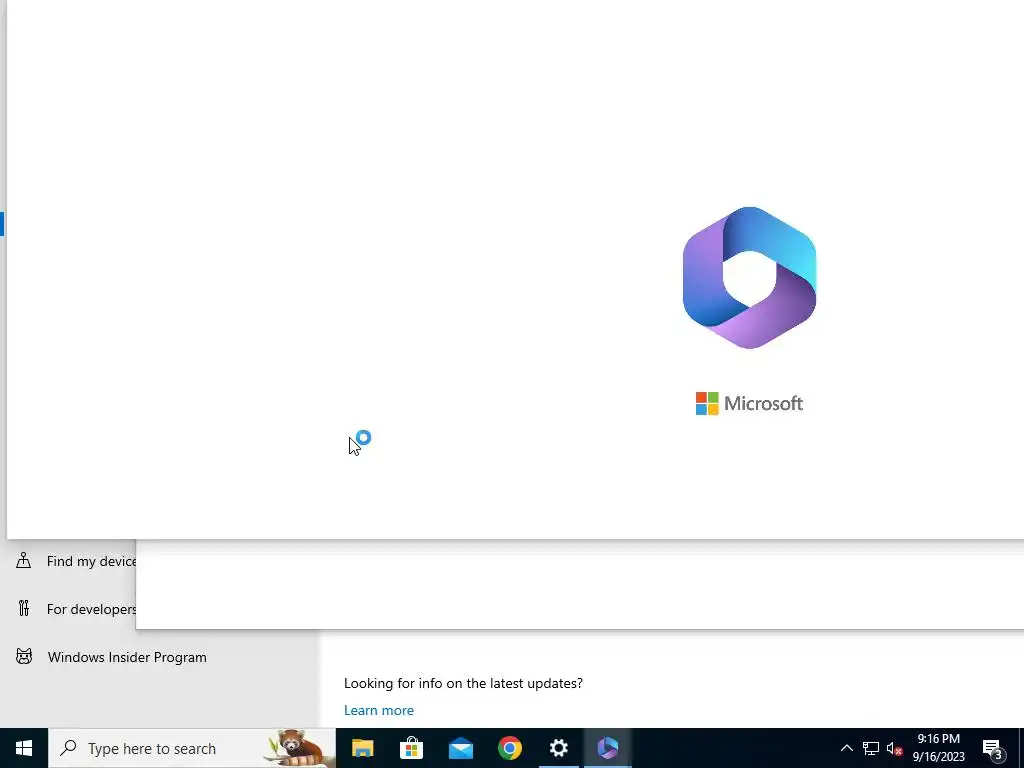1024x768 pixels.
Task: Click 'Looking for info on the latest updates?' text
Action: pyautogui.click(x=463, y=683)
